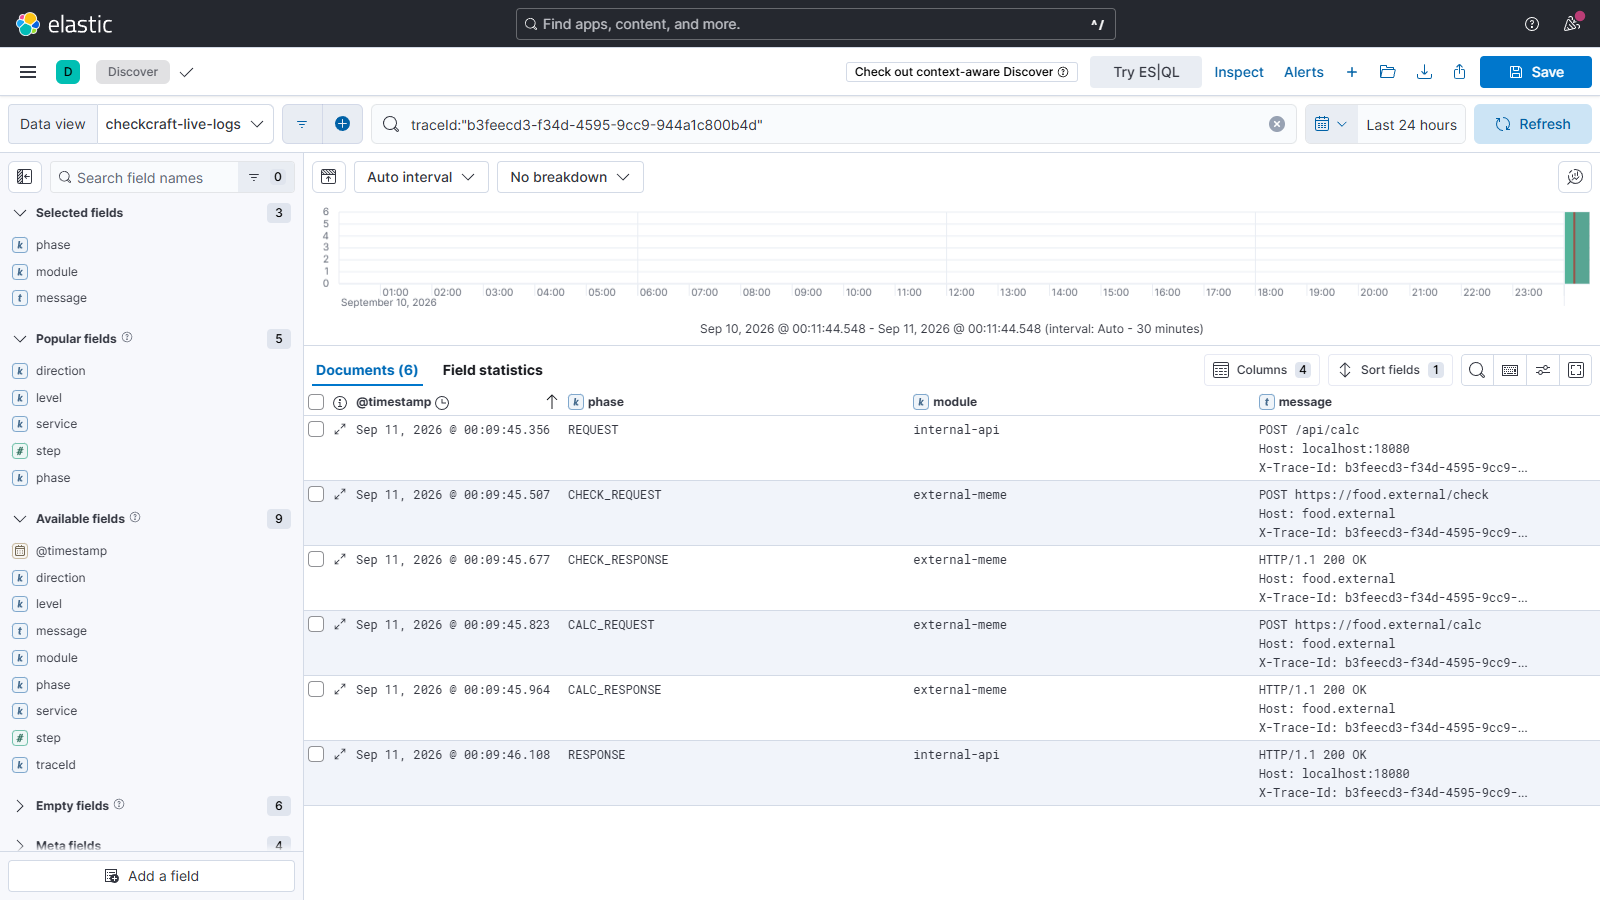
Task: Open the Auto interval dropdown
Action: [x=421, y=177]
